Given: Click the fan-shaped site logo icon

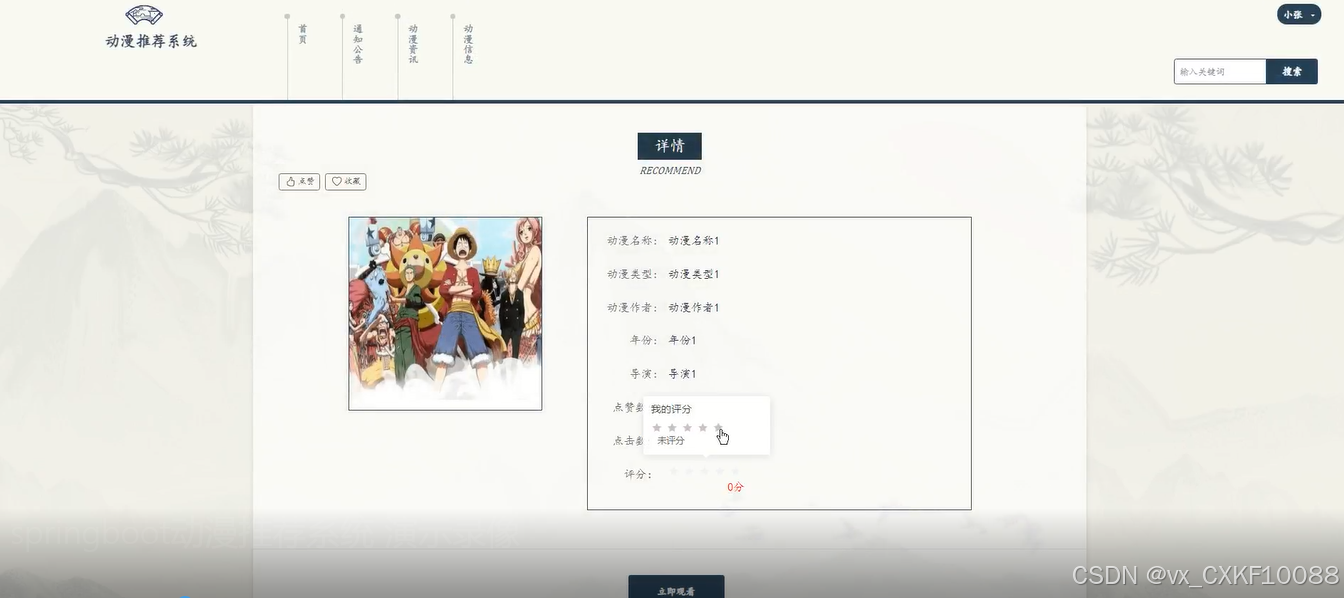Looking at the screenshot, I should [x=145, y=15].
